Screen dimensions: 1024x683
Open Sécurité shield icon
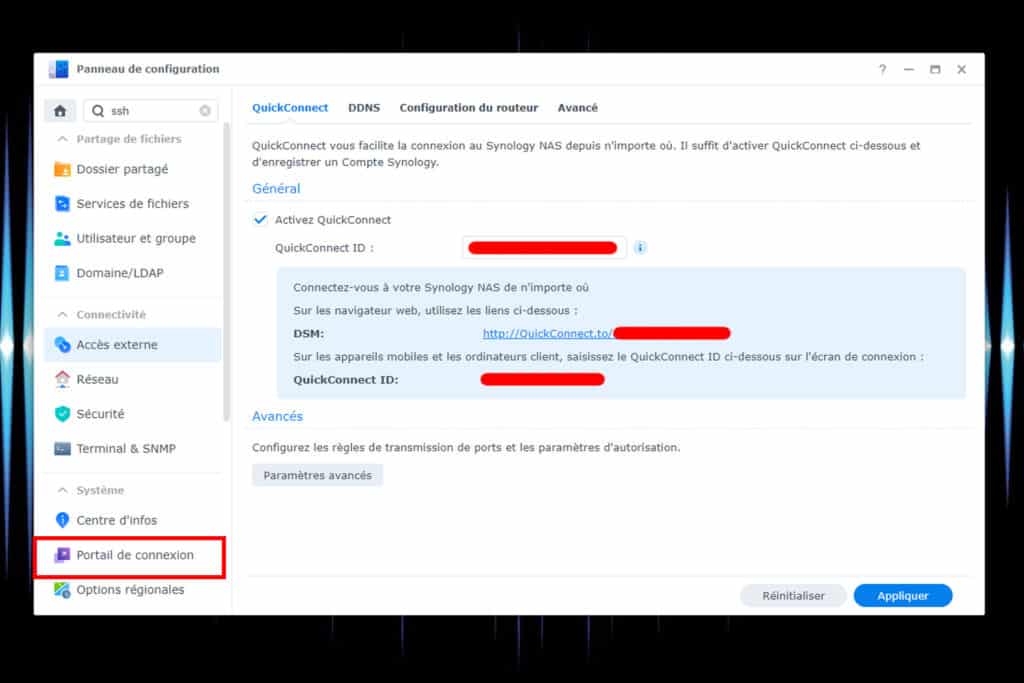click(62, 414)
